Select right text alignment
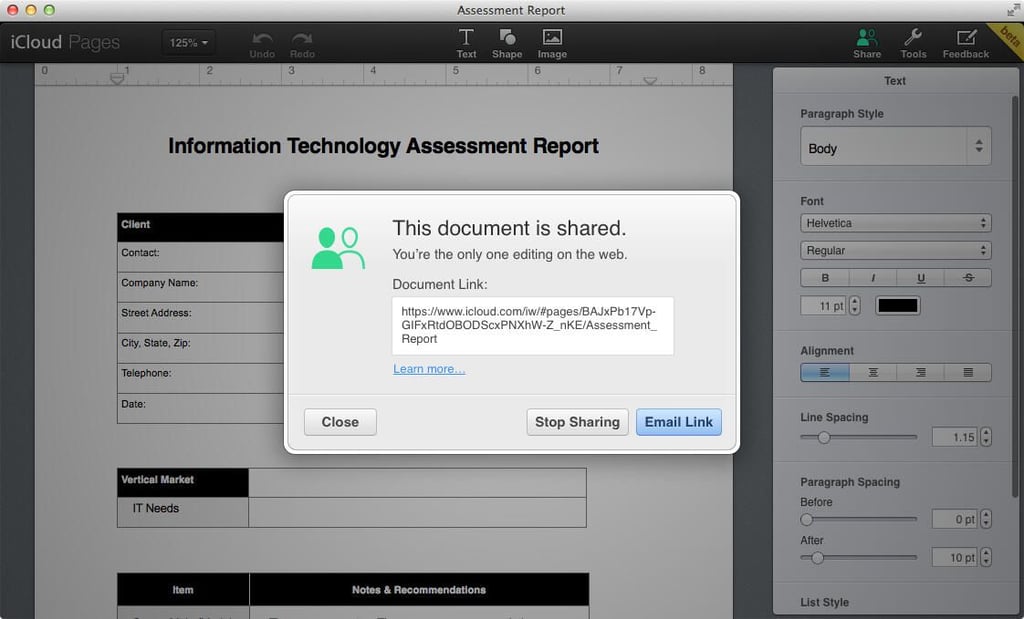 (x=921, y=372)
